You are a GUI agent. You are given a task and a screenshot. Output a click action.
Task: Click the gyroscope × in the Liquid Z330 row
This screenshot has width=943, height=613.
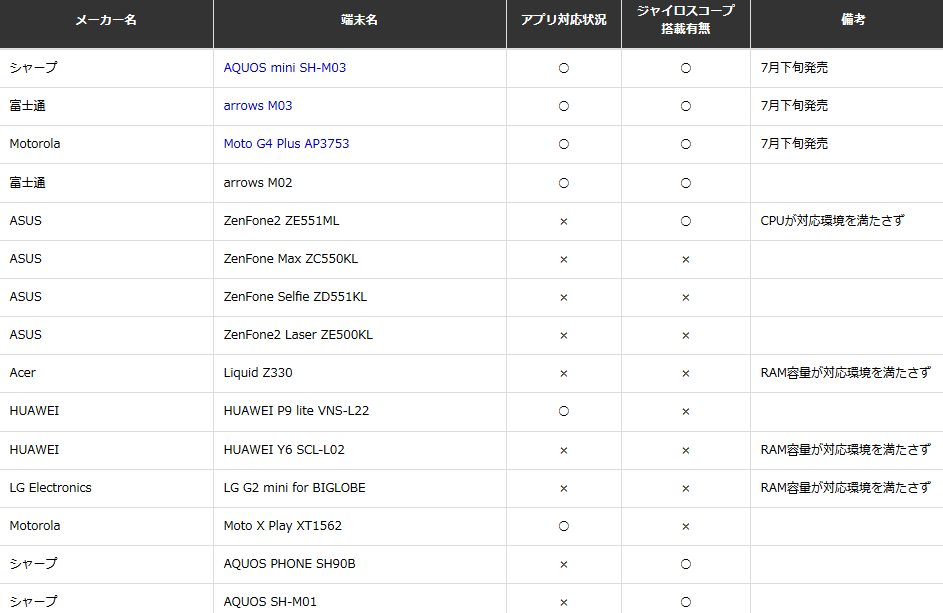[686, 374]
